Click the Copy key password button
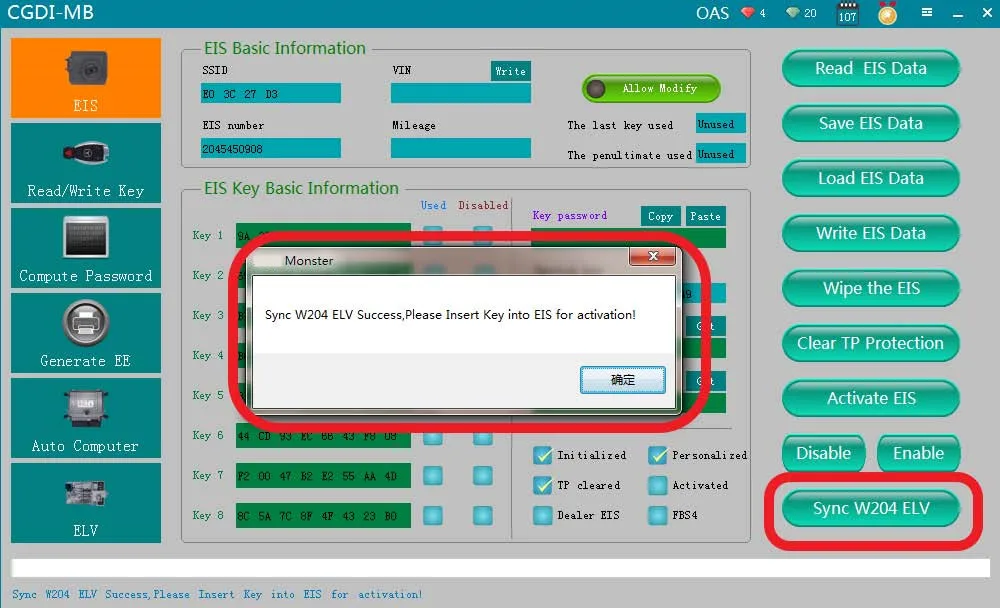The height and width of the screenshot is (608, 1000). point(661,216)
